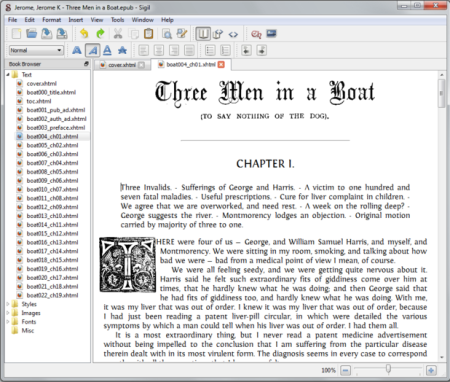Select boat000_title.xhtml file
This screenshot has width=450, height=382.
51,92
